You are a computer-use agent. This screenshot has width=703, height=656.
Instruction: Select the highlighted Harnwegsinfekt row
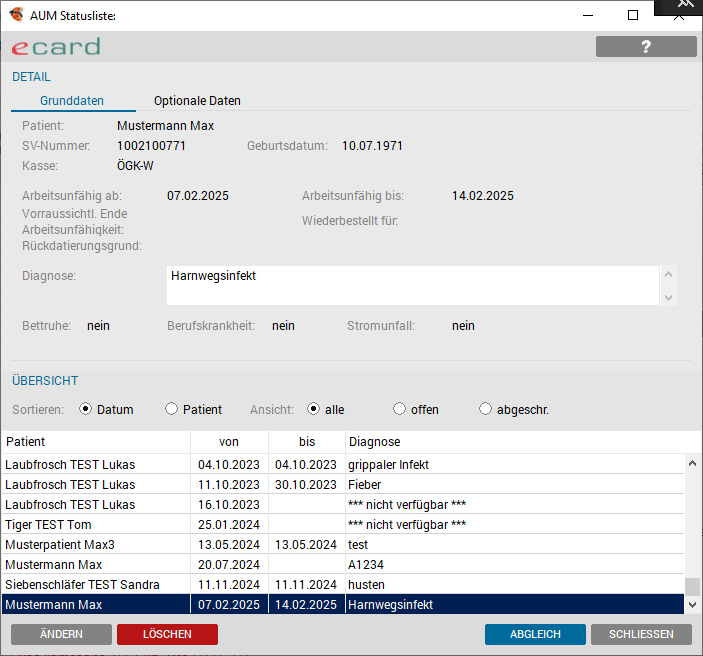[x=343, y=604]
